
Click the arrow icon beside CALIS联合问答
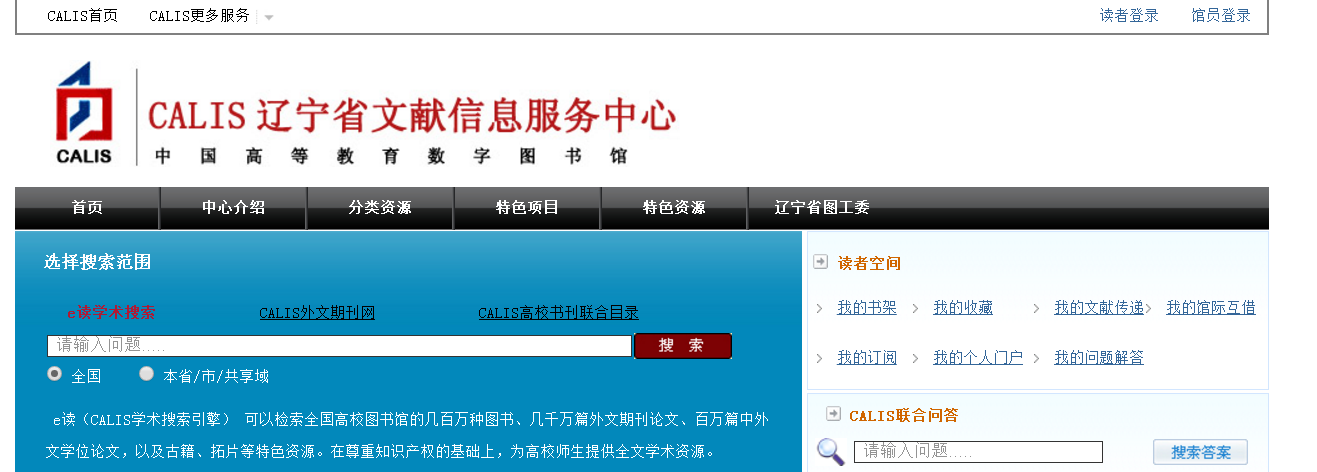(x=833, y=414)
